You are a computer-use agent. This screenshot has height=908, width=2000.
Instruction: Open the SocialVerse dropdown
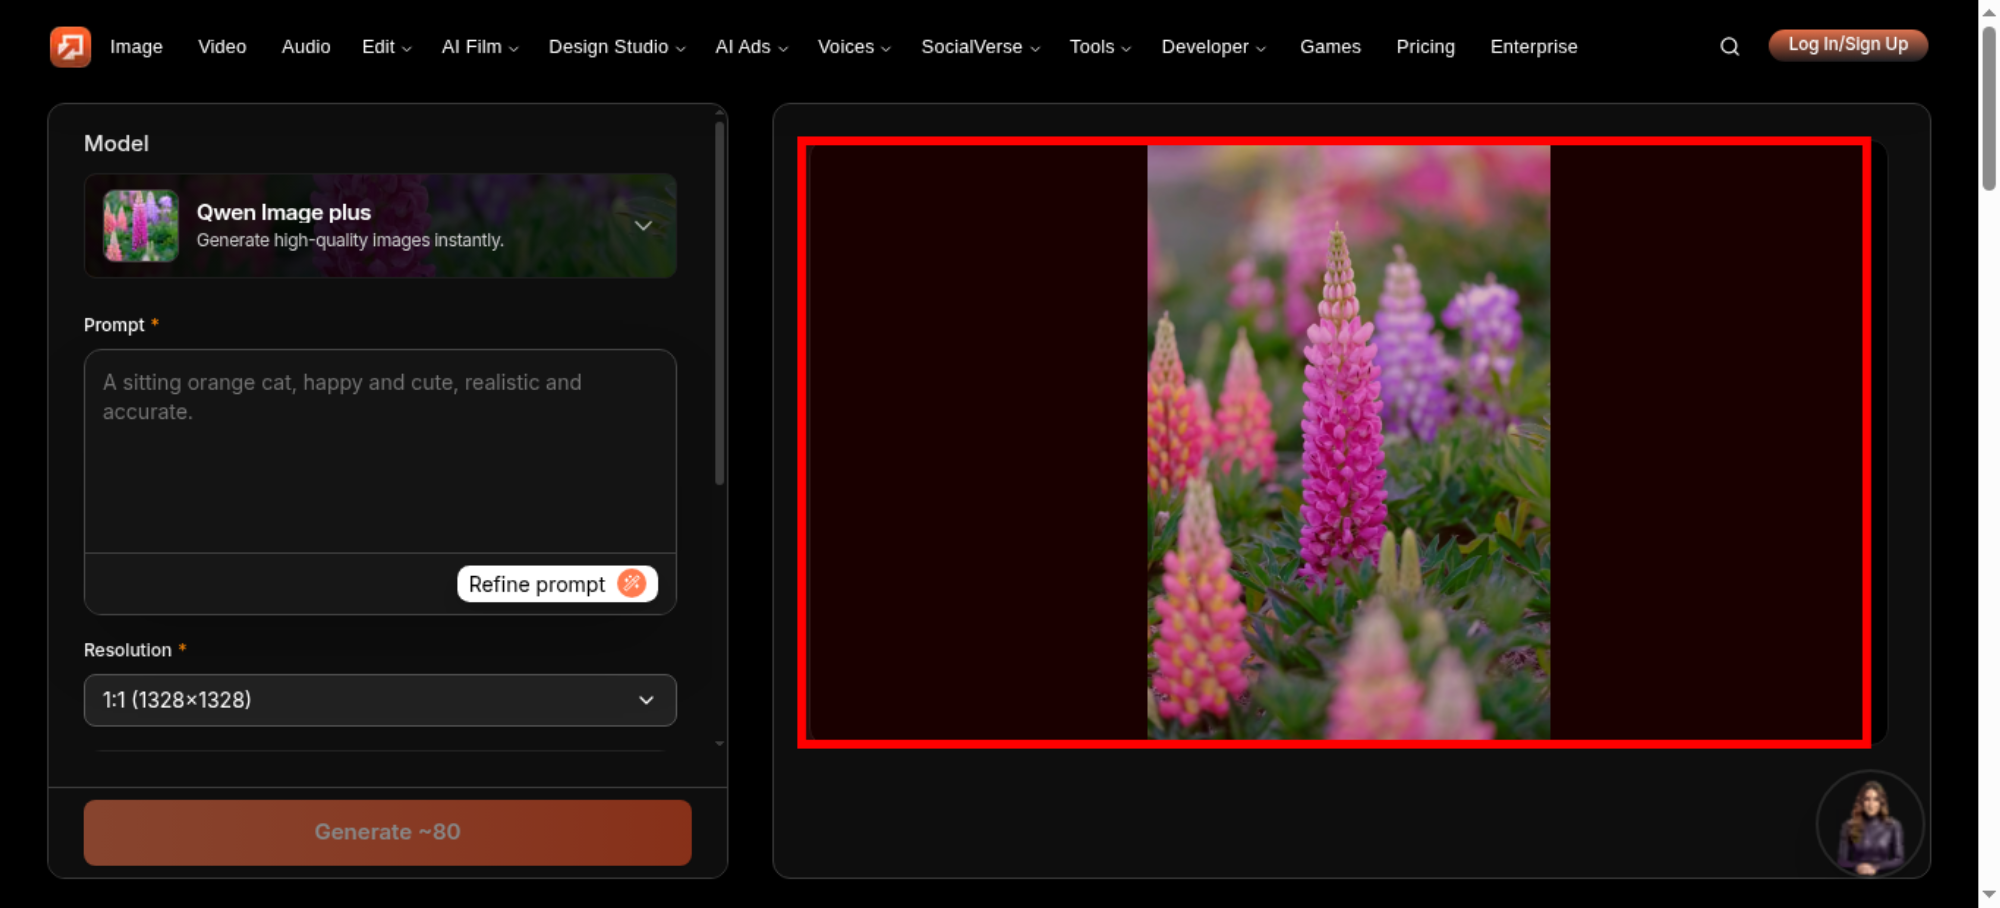[980, 47]
